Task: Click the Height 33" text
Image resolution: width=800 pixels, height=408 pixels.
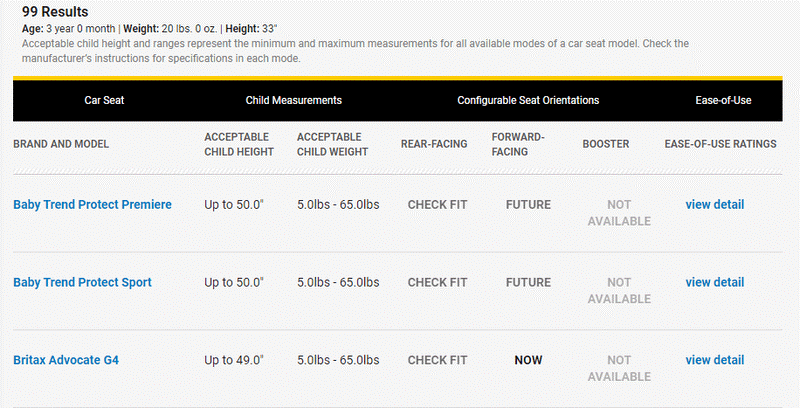Action: (x=251, y=29)
